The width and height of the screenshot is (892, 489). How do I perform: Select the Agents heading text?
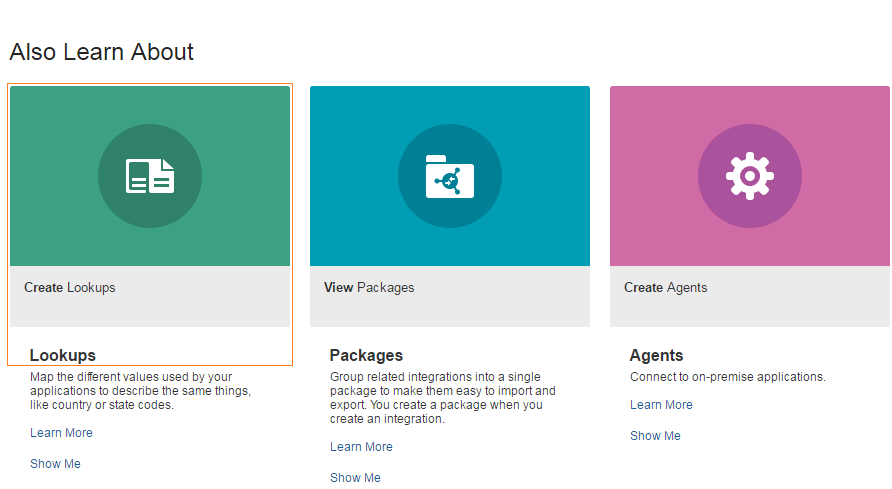click(656, 355)
